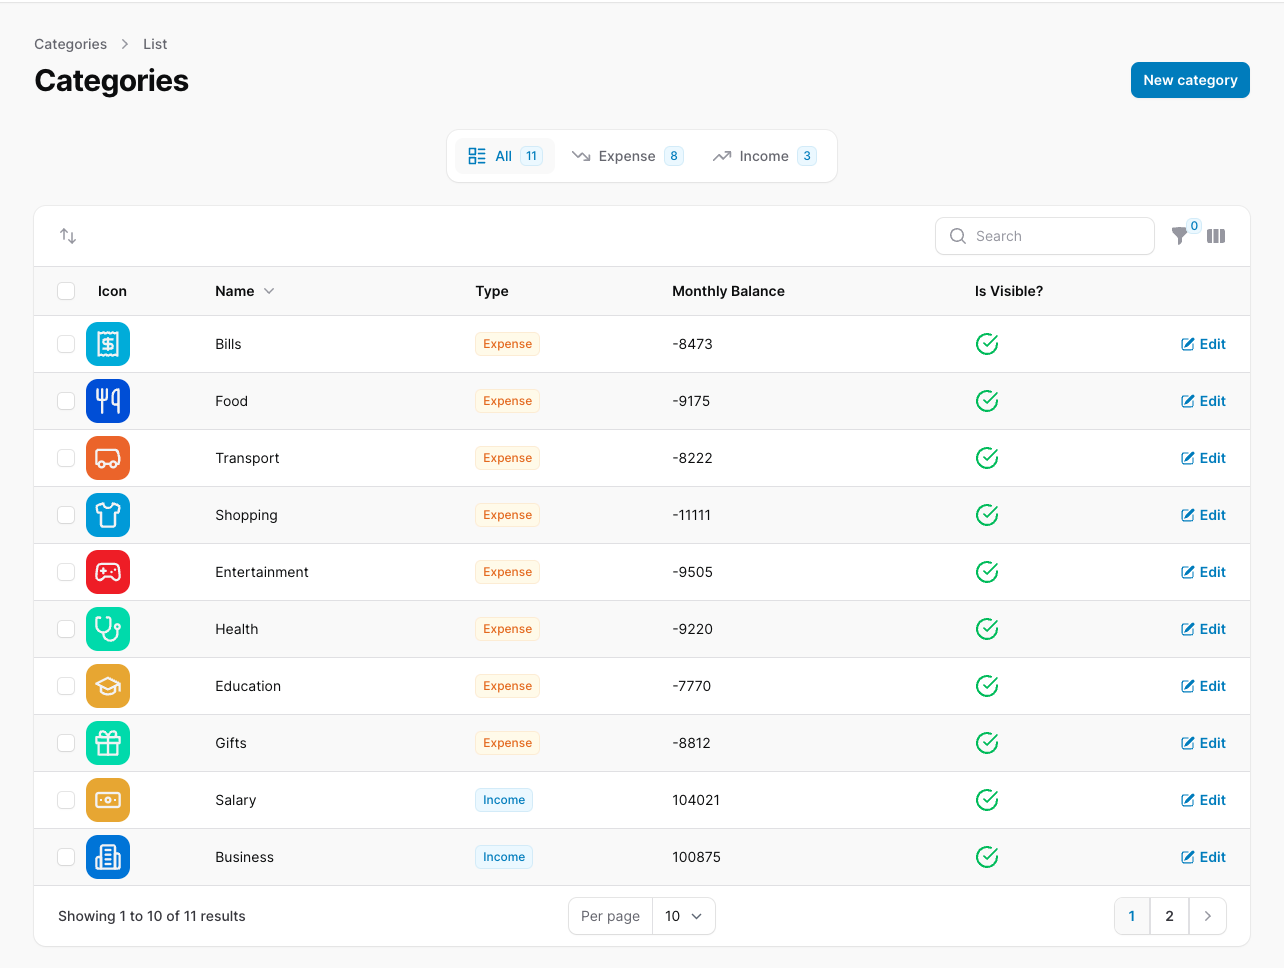Sort by Name column header chevron
Image resolution: width=1284 pixels, height=968 pixels.
269,291
